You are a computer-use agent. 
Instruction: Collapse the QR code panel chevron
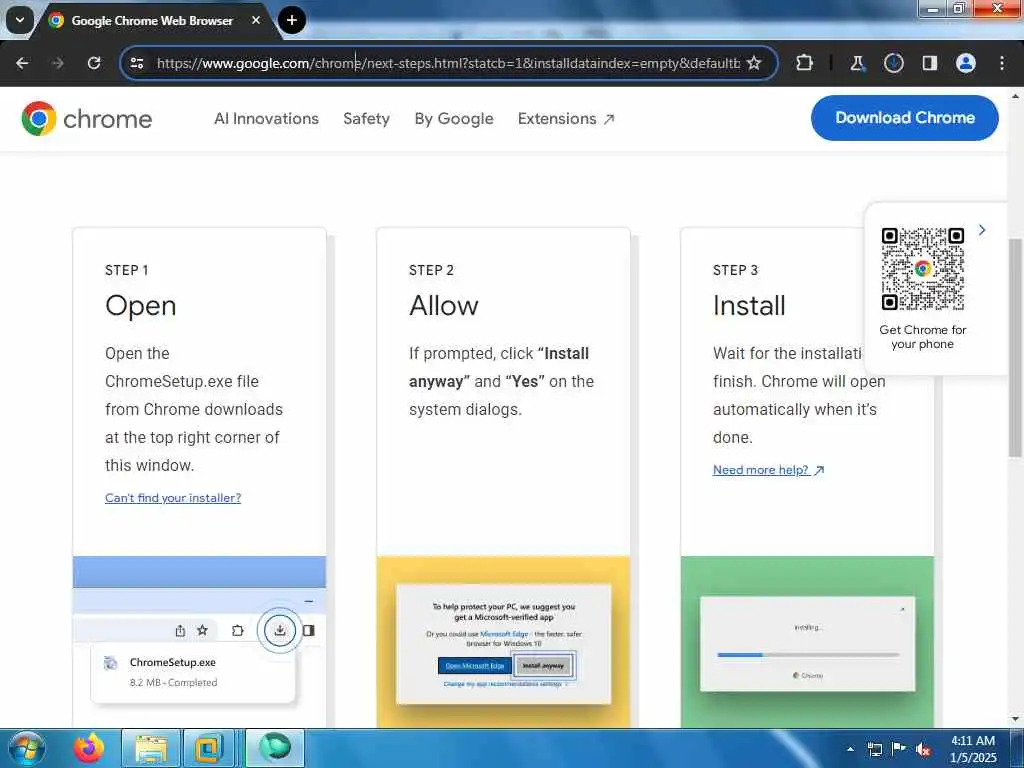[x=982, y=230]
